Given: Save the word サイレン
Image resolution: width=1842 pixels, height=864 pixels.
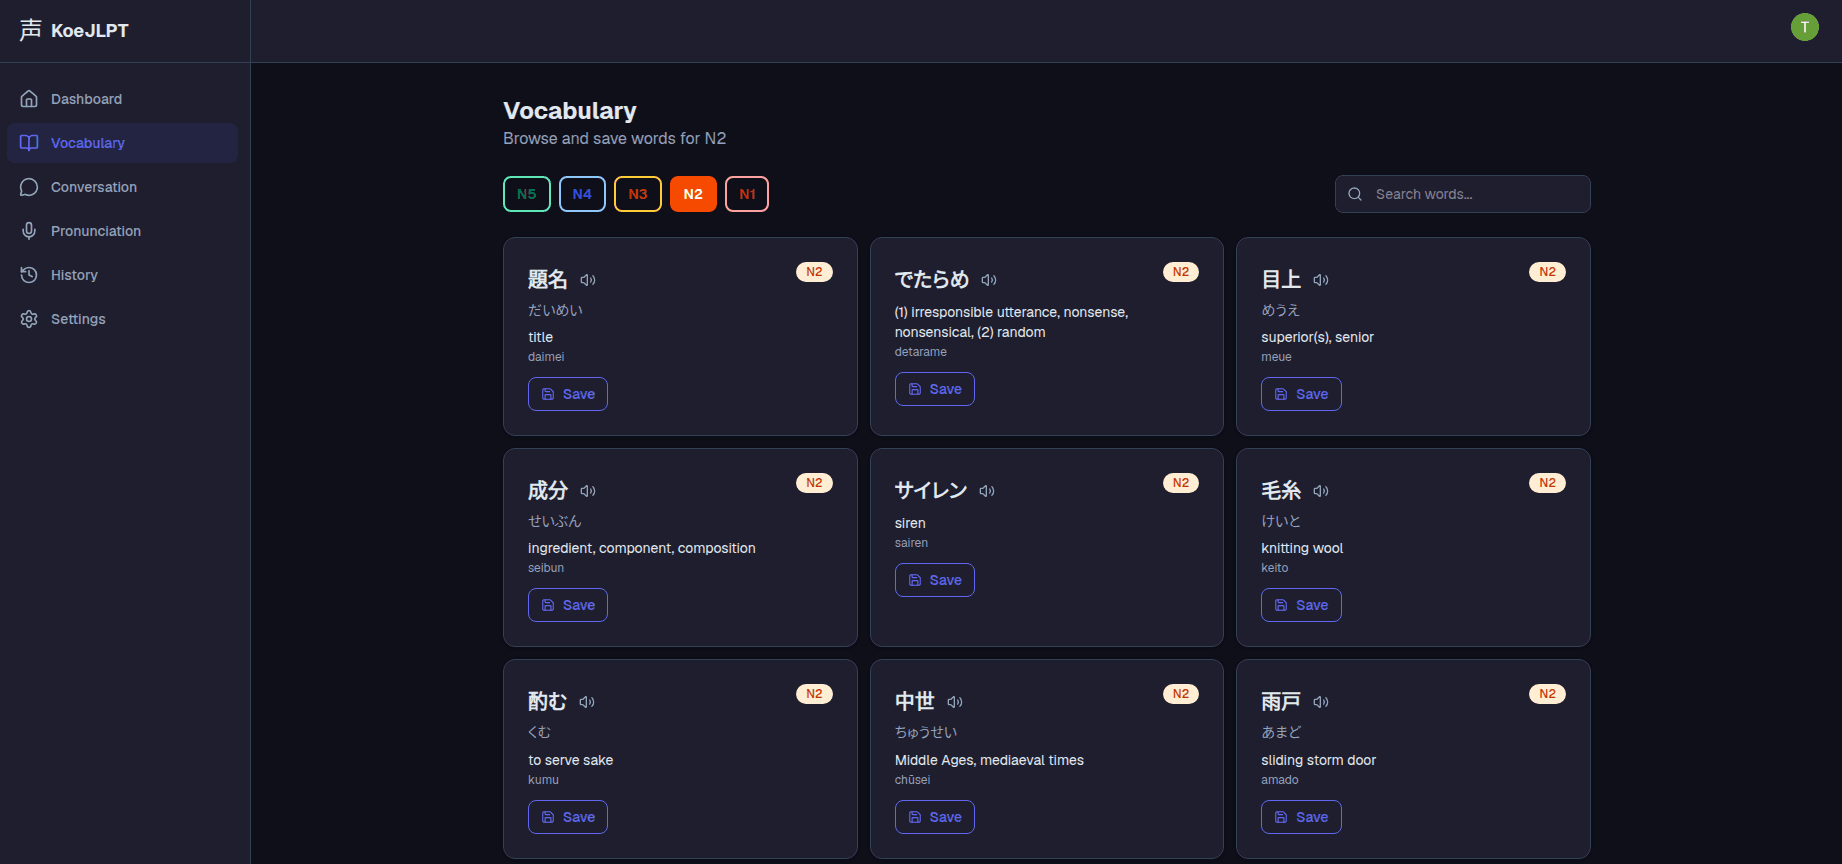Looking at the screenshot, I should (x=935, y=580).
